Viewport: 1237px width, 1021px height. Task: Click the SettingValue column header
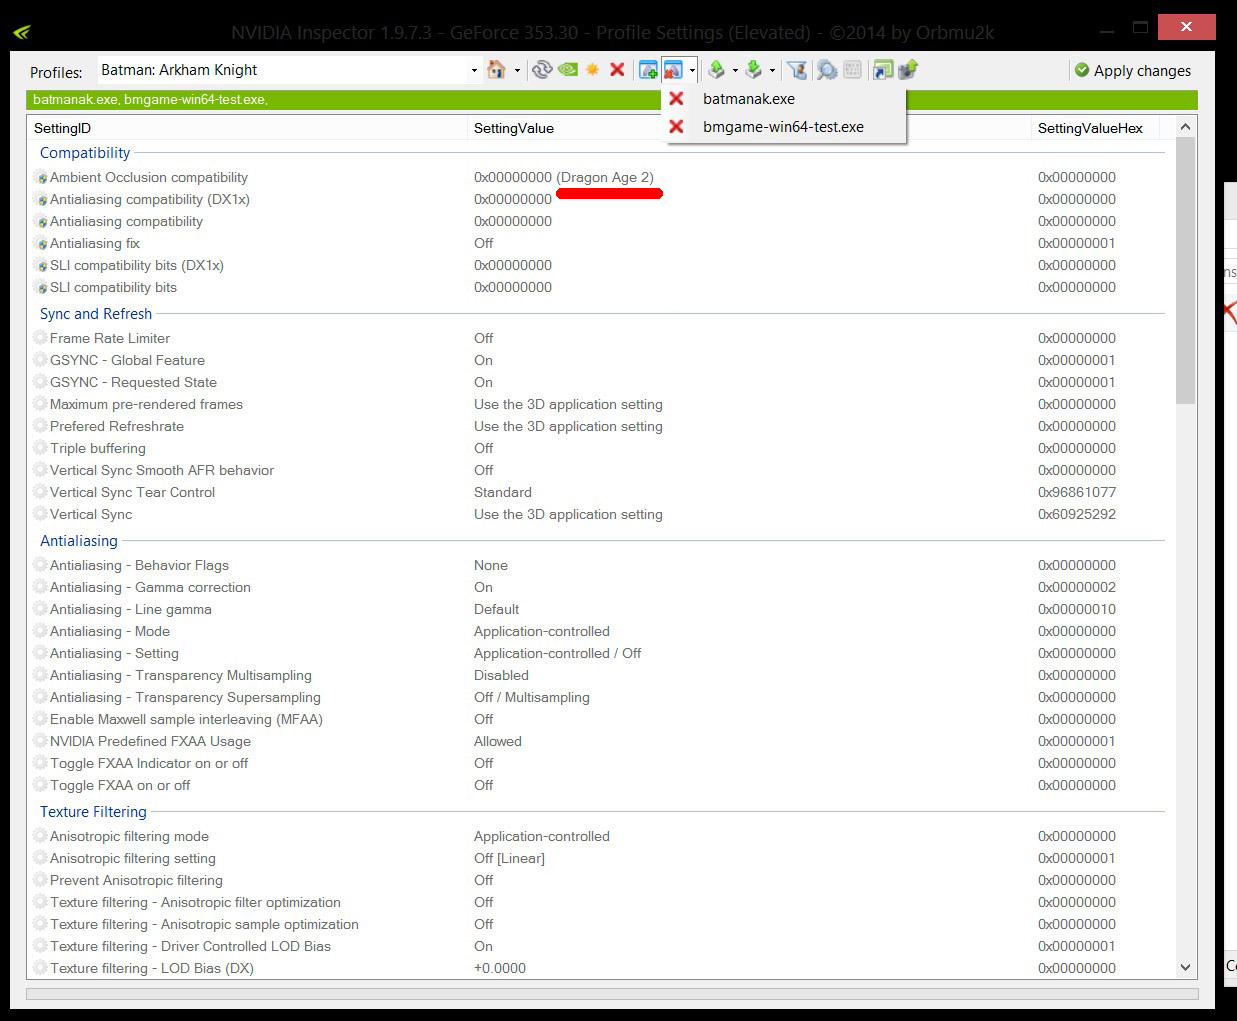point(750,128)
